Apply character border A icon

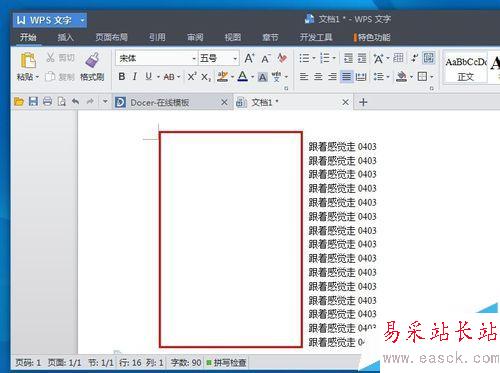(x=263, y=77)
